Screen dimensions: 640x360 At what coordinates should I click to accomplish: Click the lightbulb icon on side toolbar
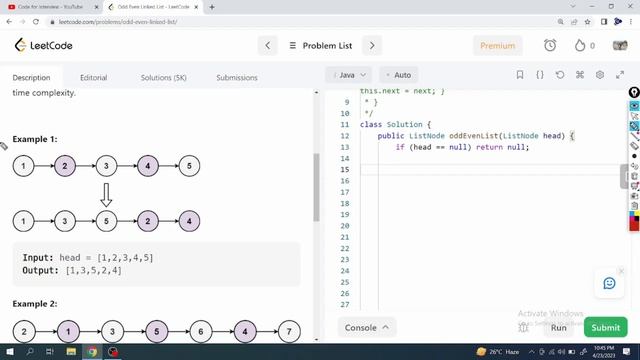(634, 93)
